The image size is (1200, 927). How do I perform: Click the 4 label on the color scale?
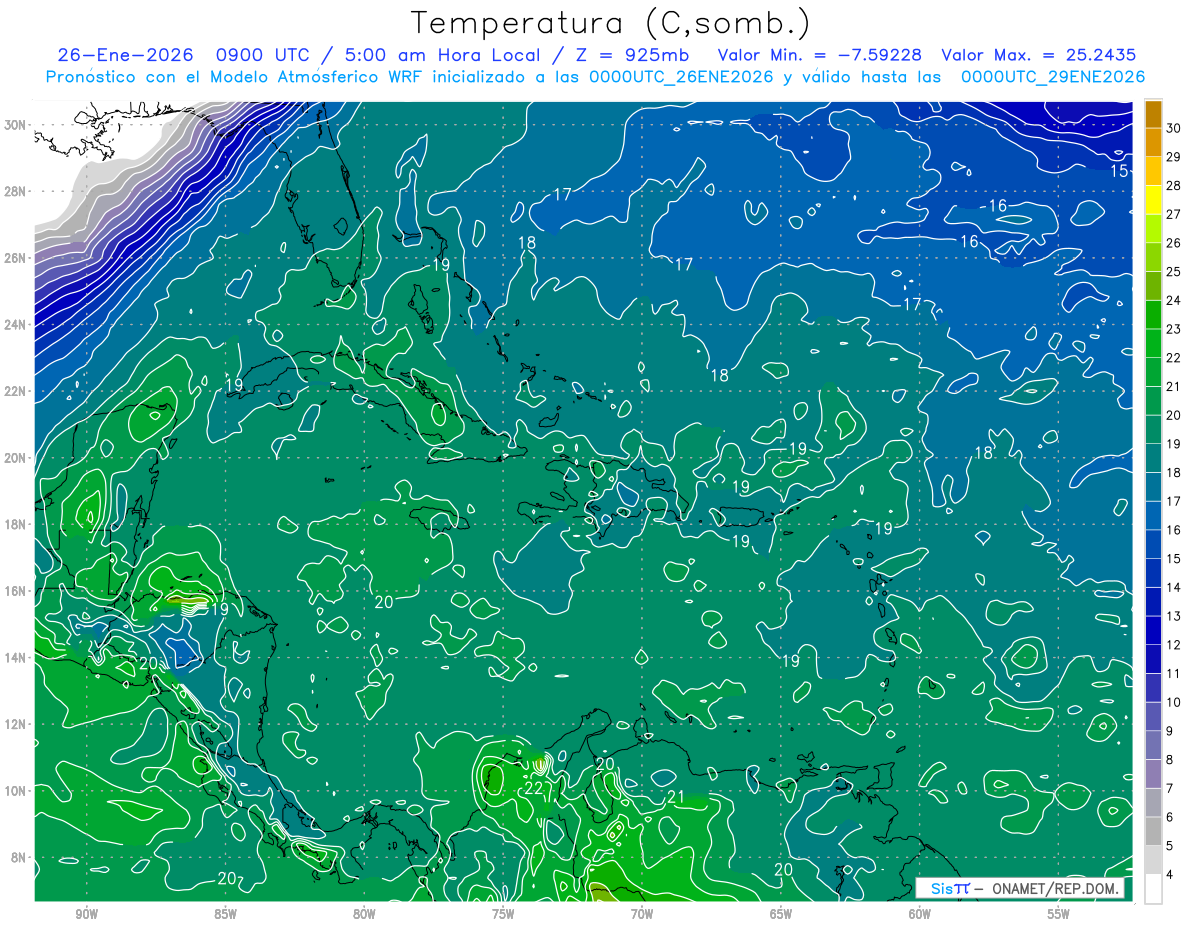tap(1171, 875)
